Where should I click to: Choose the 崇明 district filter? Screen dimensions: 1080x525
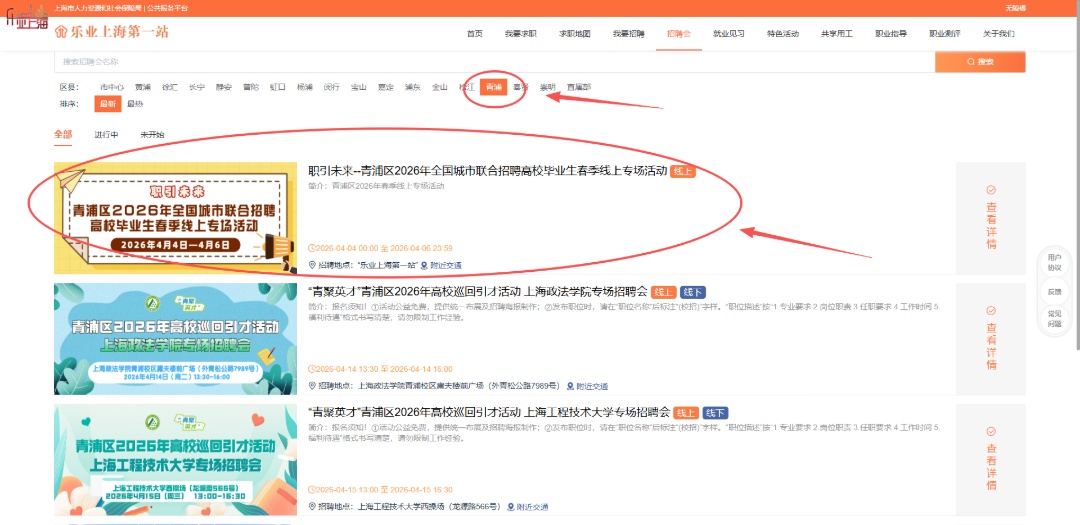tap(547, 87)
